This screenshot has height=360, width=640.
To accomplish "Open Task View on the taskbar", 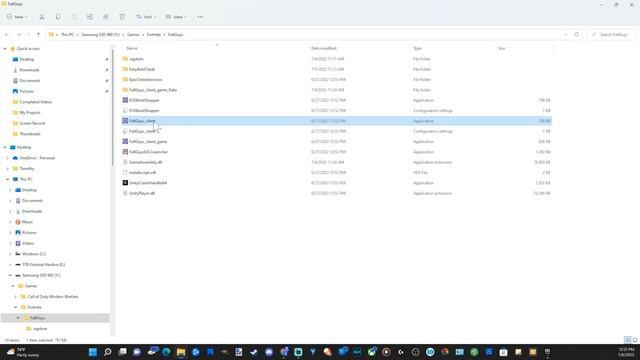I will 122,352.
